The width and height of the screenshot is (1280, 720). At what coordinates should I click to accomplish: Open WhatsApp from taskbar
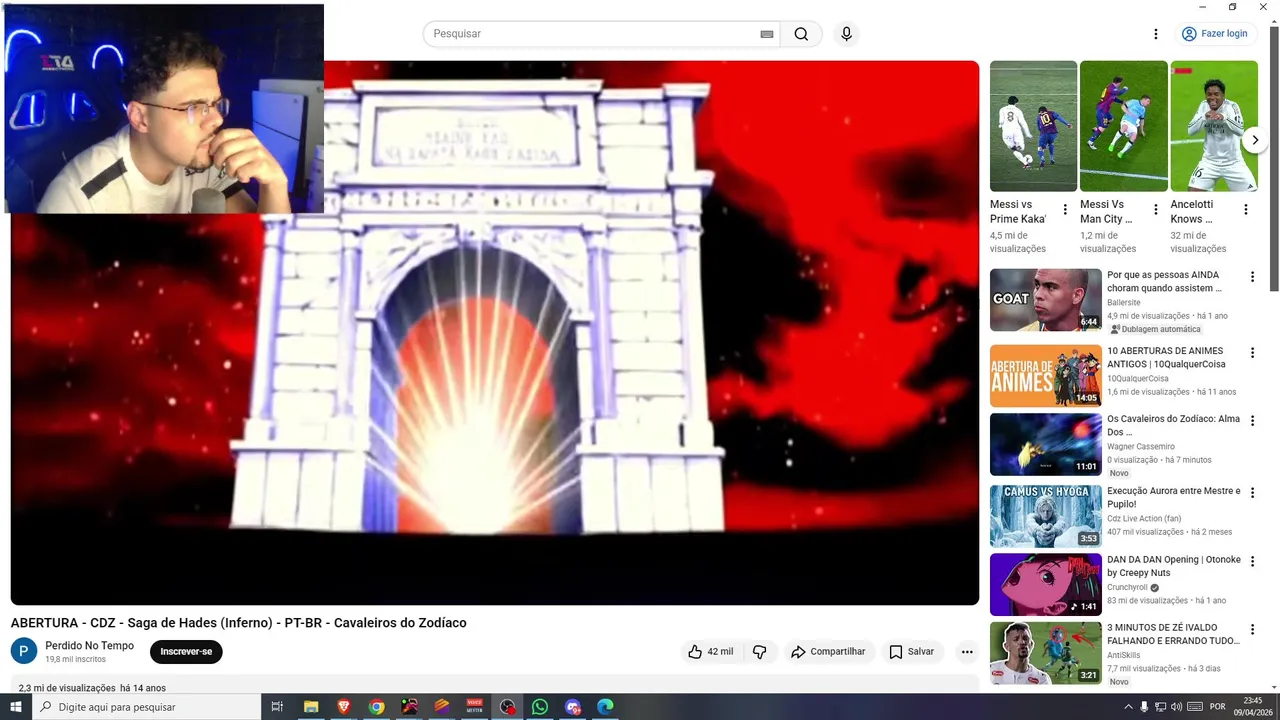coord(540,707)
